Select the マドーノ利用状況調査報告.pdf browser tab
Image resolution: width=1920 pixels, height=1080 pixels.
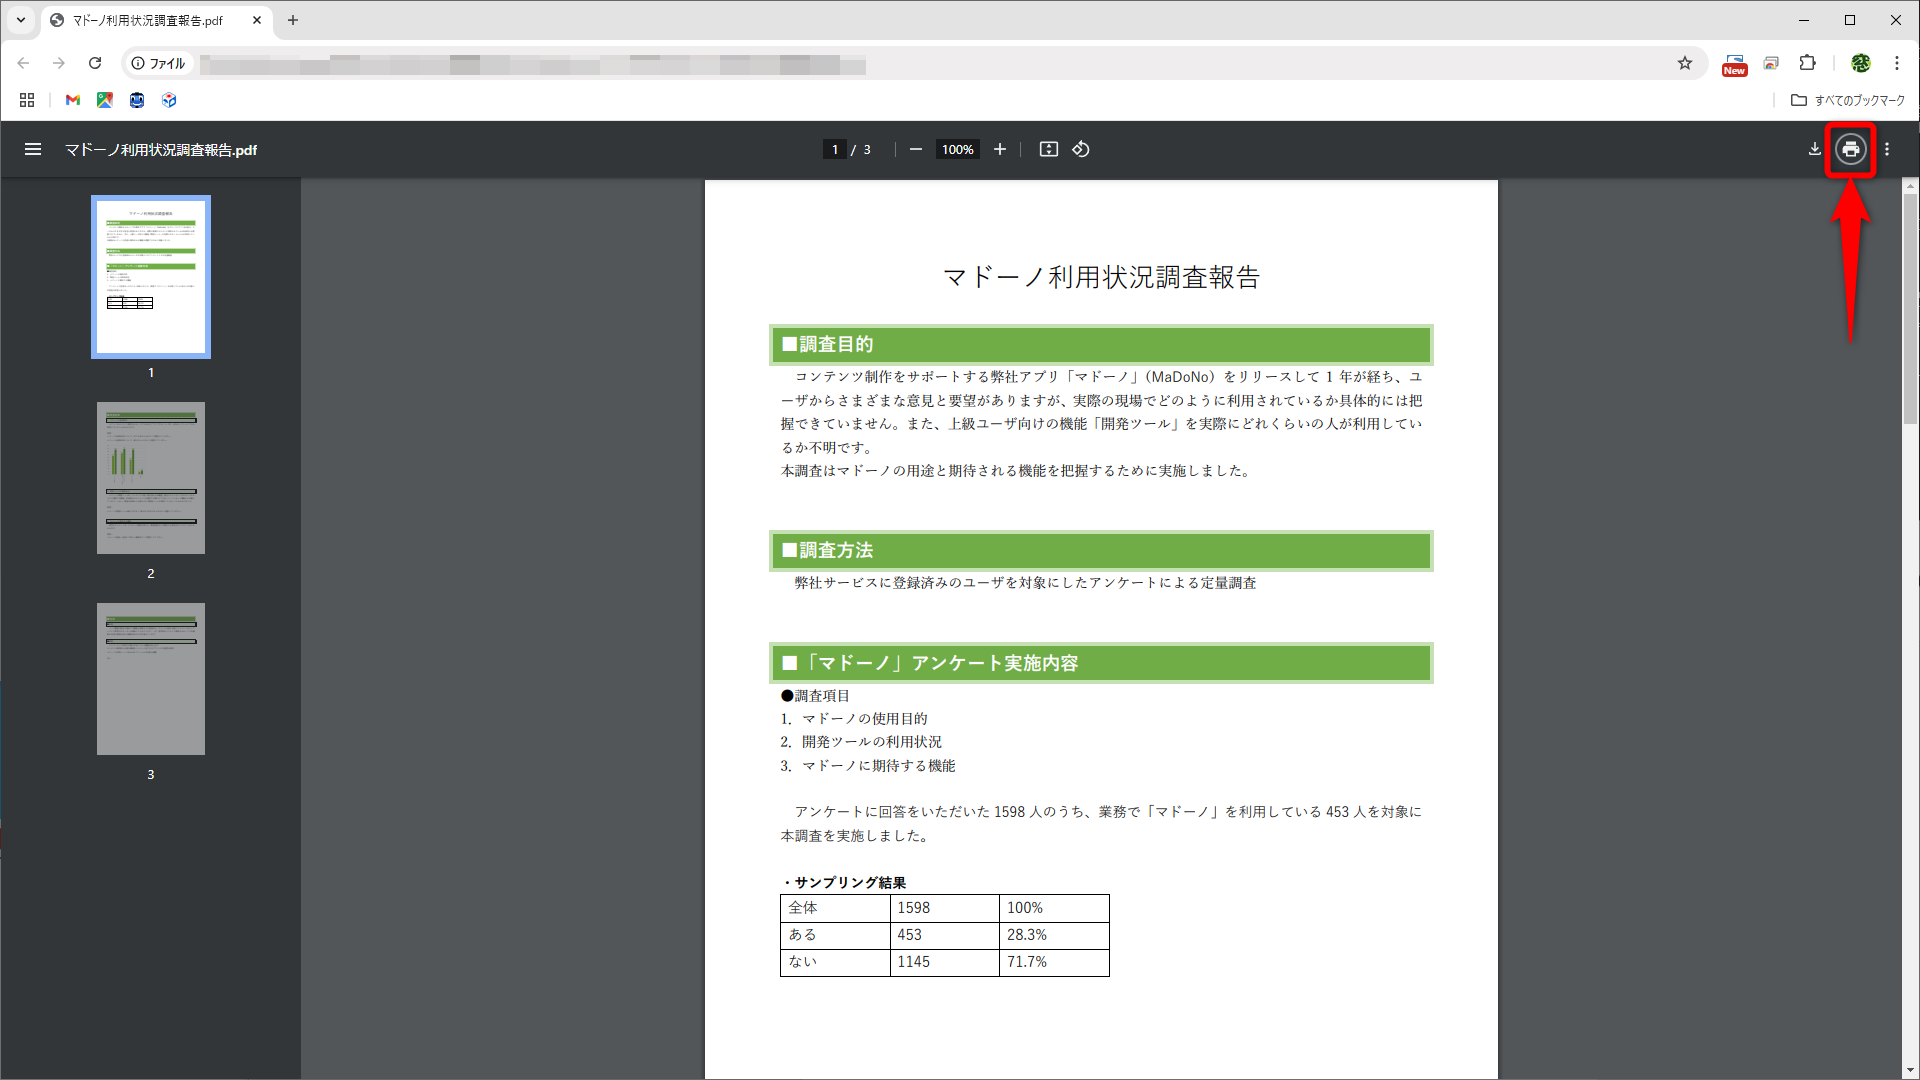150,20
